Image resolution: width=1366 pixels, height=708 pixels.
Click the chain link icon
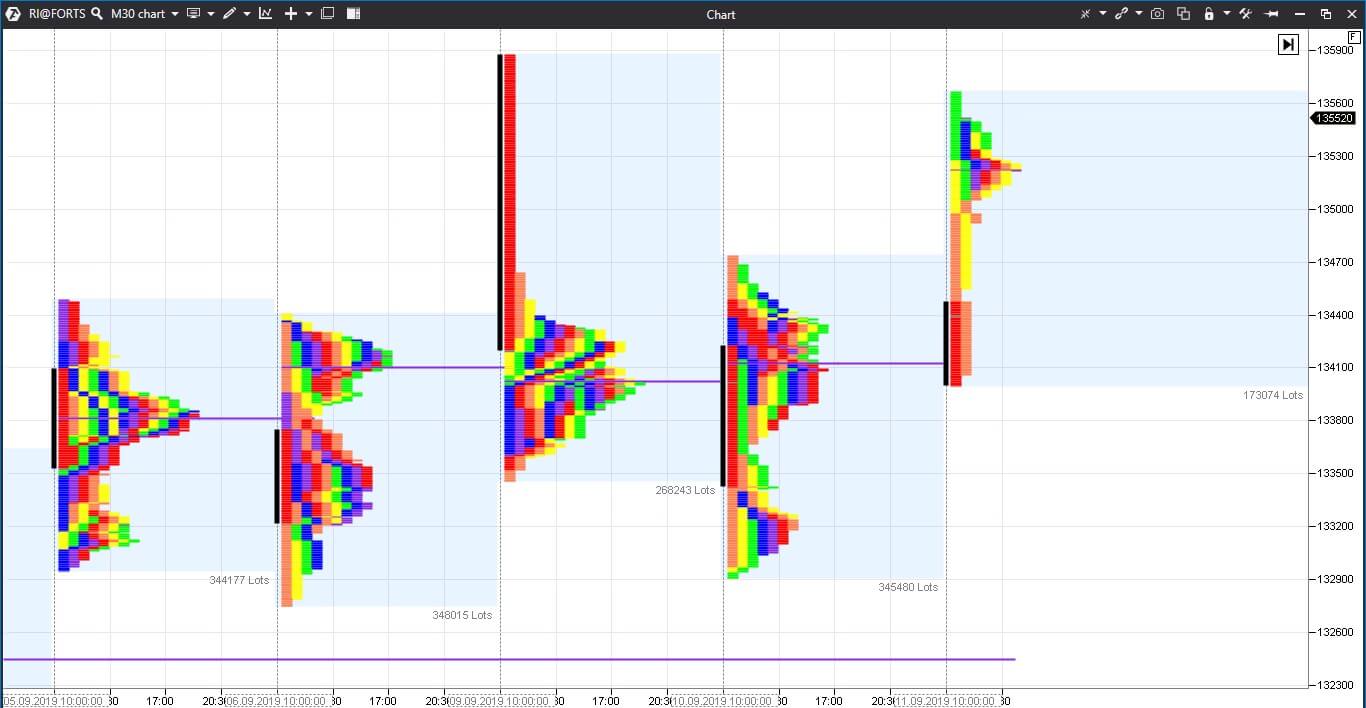[x=1122, y=14]
